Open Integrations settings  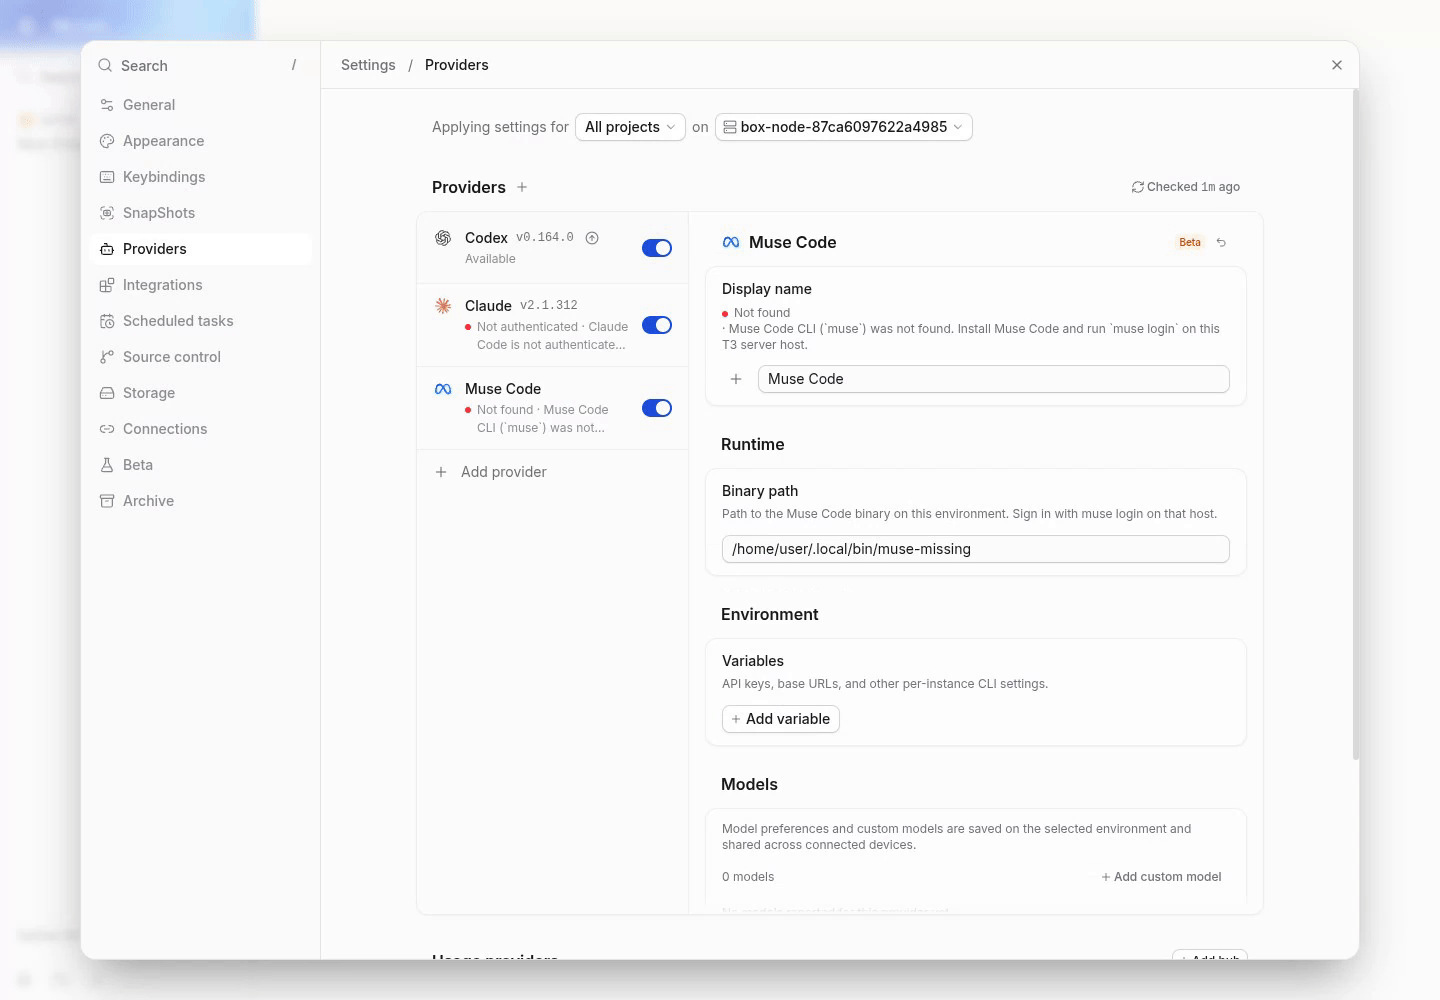[201, 285]
